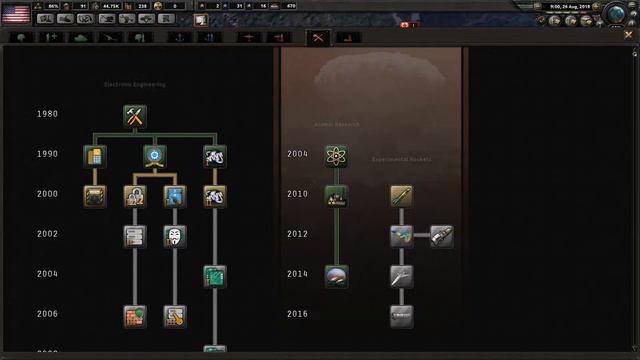Open the 1990 dragon emblem technology

click(x=215, y=156)
